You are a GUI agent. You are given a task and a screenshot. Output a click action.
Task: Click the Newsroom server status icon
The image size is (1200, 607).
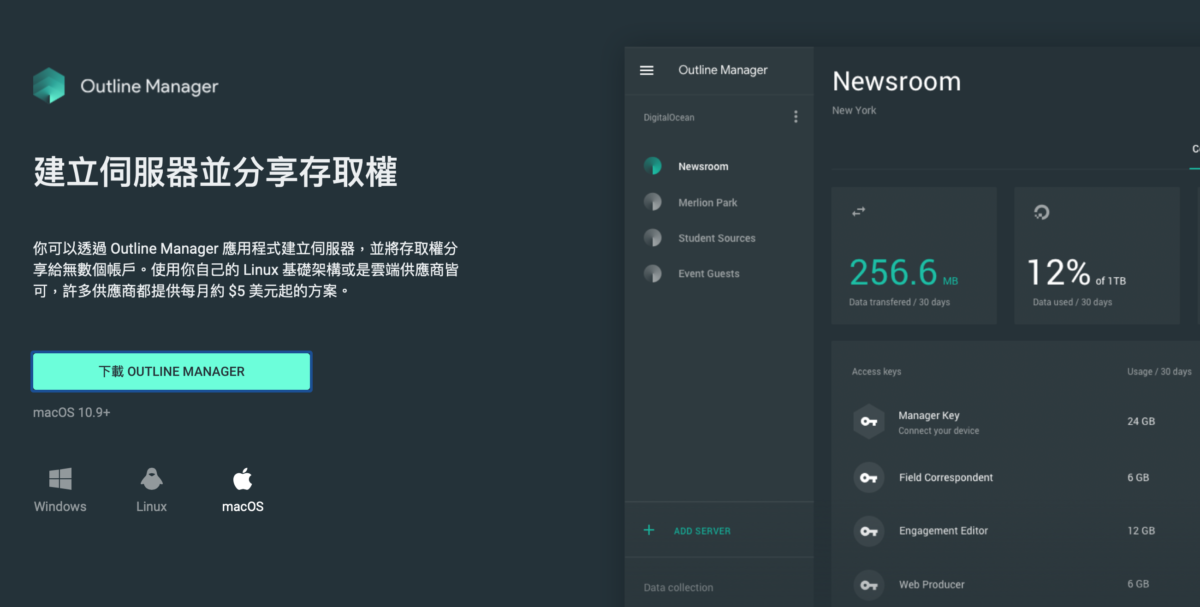(653, 166)
